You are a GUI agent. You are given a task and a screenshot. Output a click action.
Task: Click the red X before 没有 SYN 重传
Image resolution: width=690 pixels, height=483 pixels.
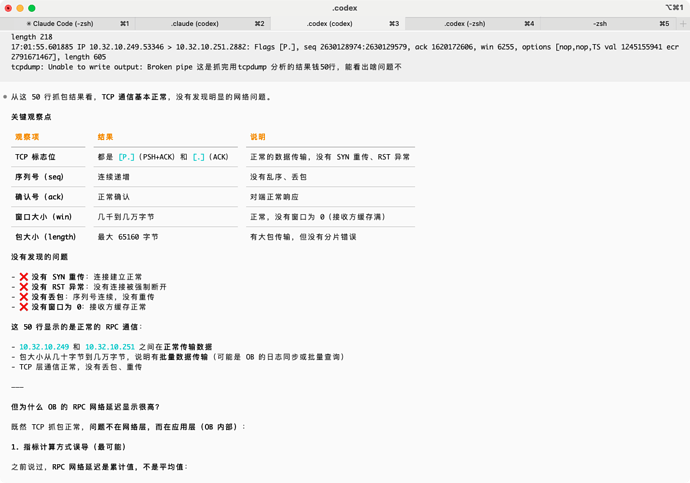[x=24, y=277]
